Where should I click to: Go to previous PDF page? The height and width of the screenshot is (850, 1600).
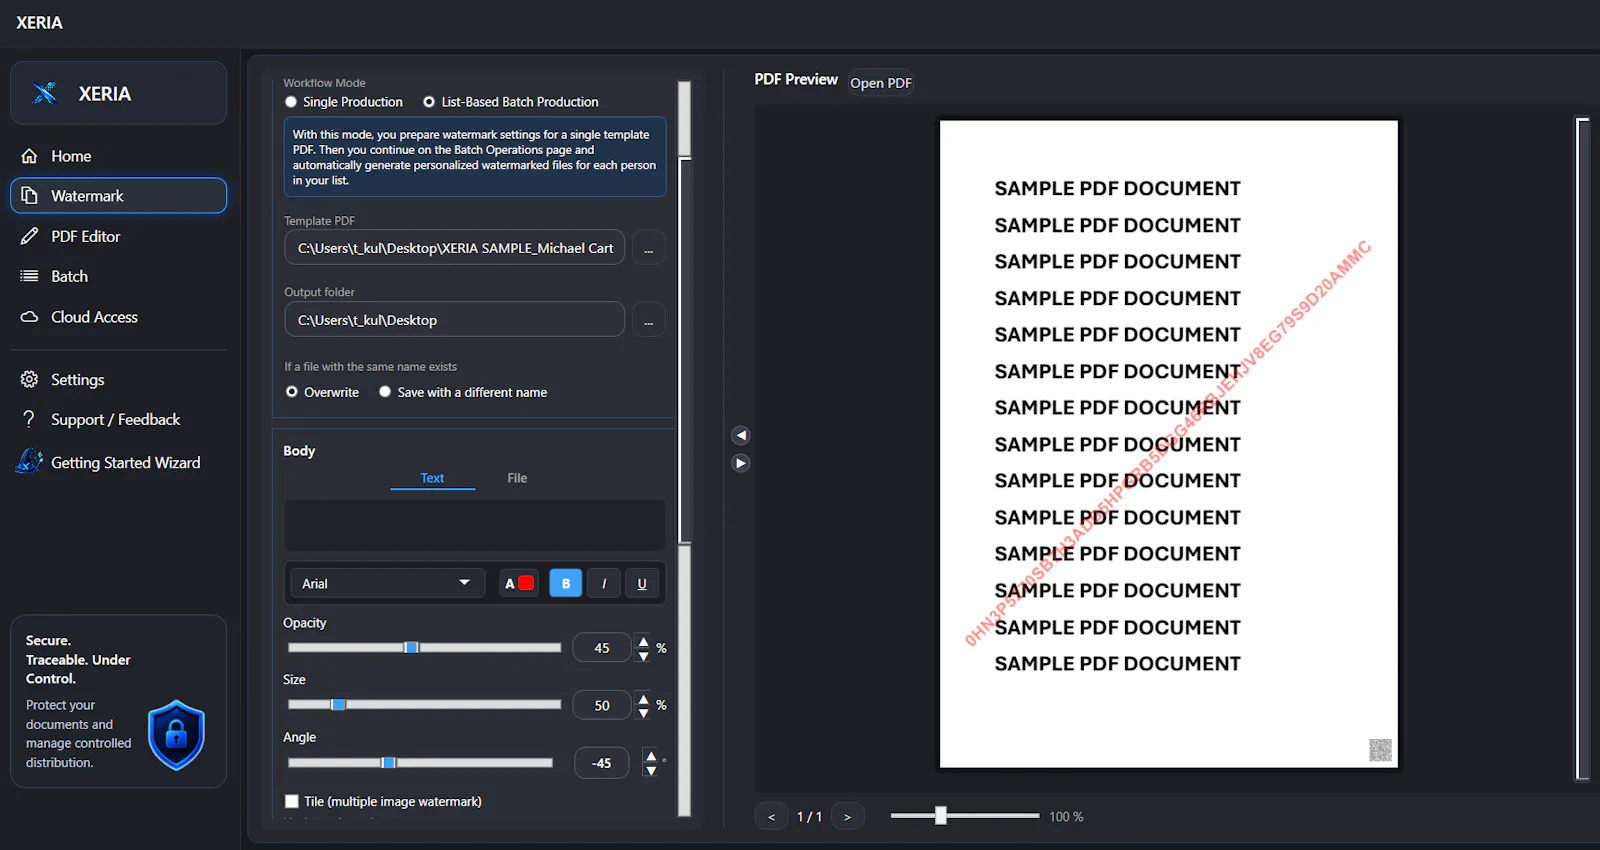pyautogui.click(x=771, y=817)
